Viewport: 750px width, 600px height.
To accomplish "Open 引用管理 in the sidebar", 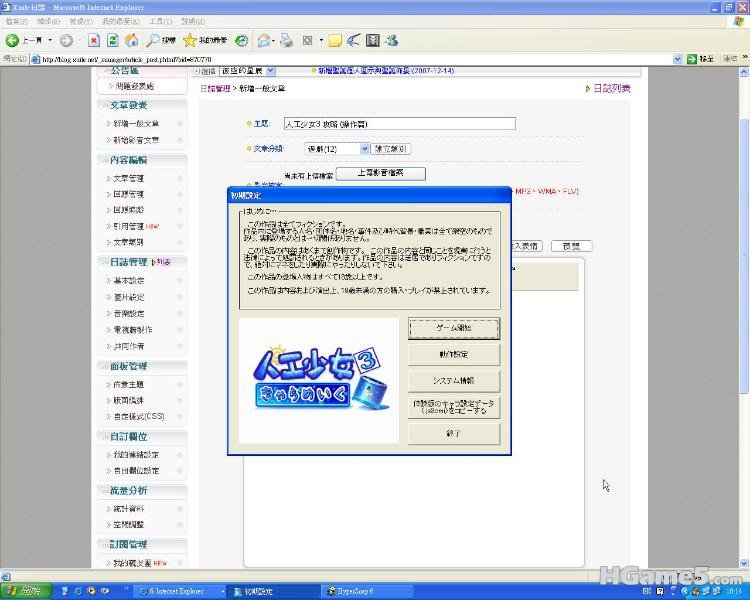I will point(128,226).
